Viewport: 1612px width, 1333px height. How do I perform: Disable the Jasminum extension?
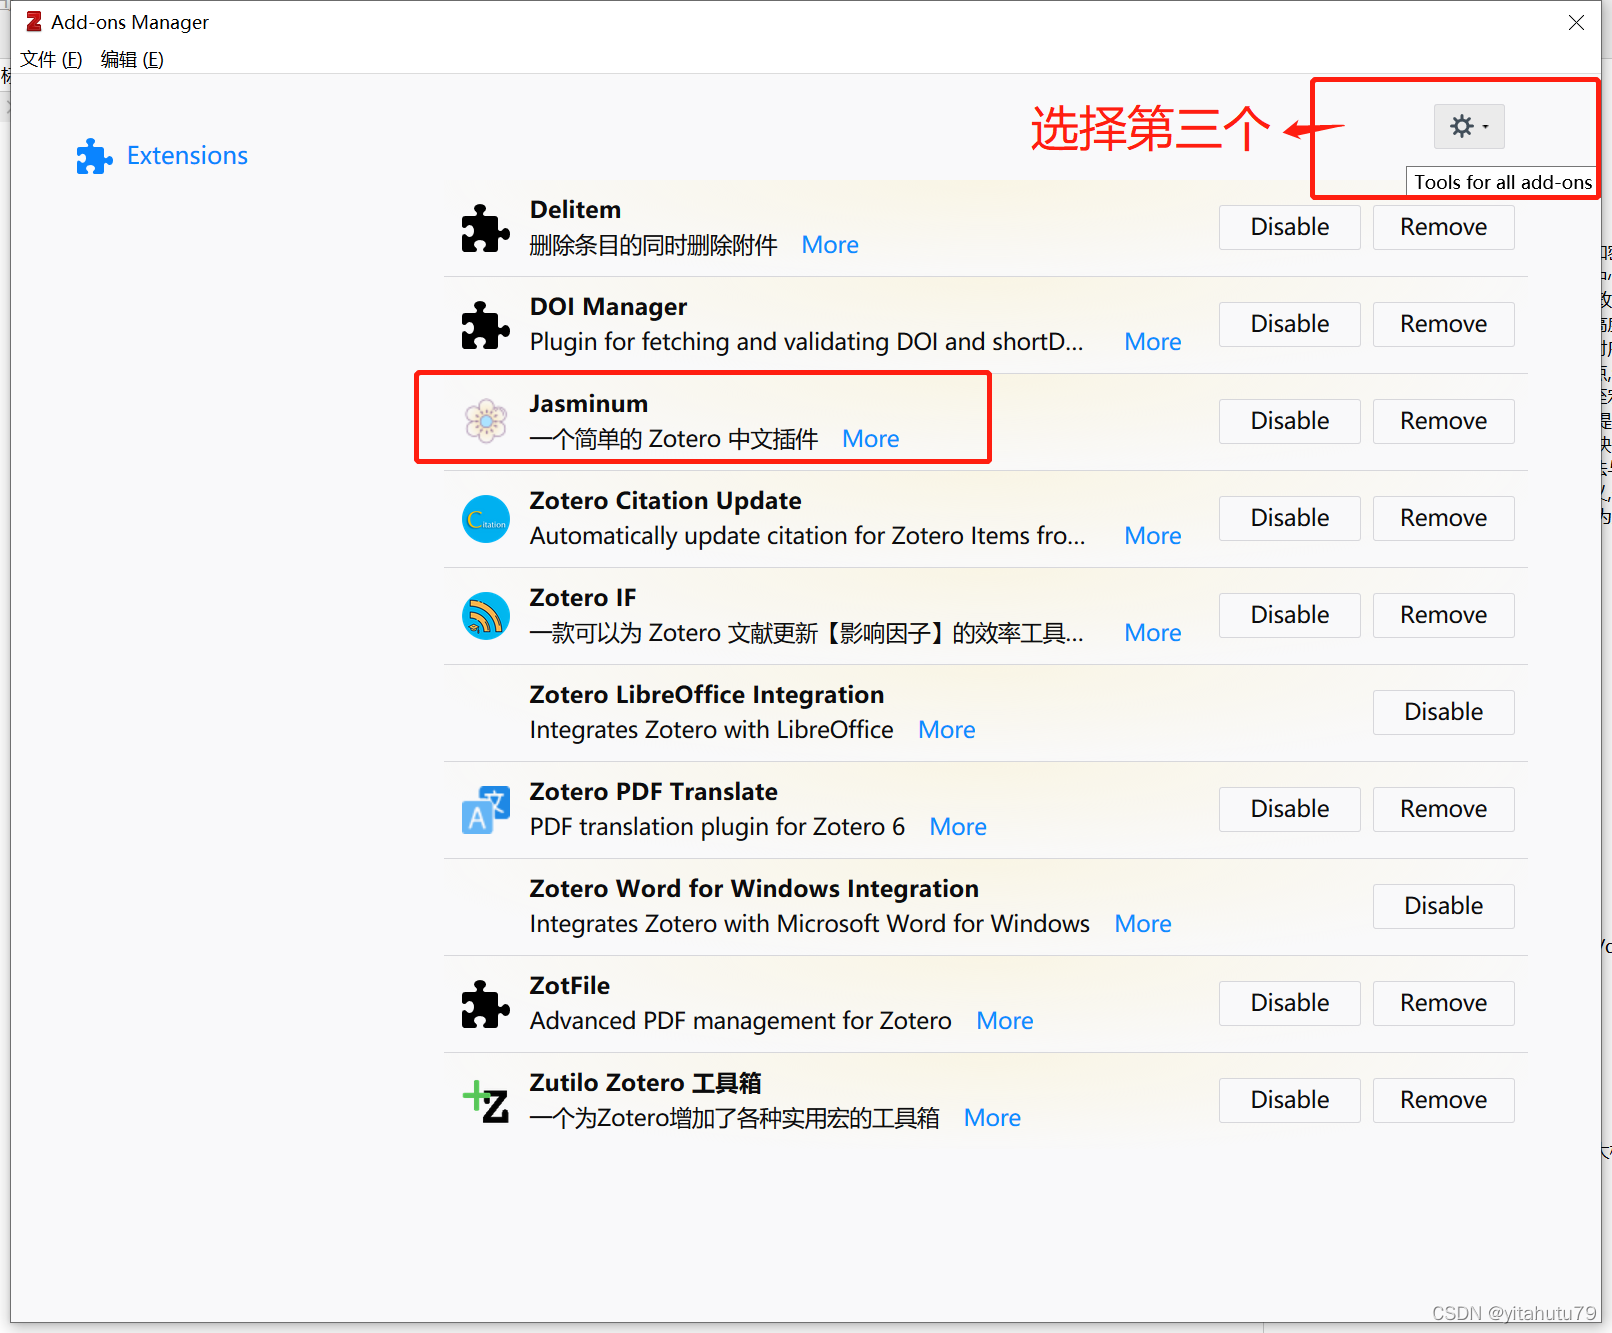coord(1290,421)
